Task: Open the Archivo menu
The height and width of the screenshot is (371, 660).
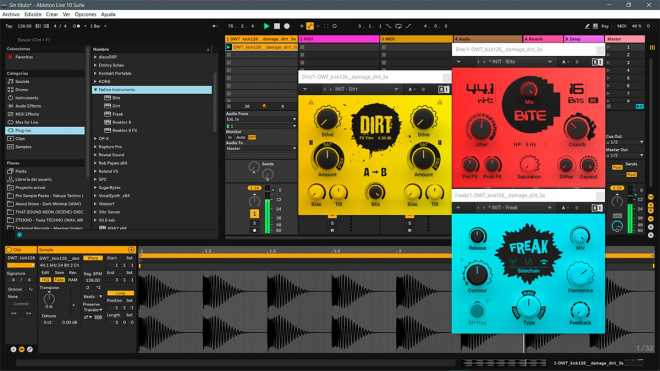Action: (11, 14)
